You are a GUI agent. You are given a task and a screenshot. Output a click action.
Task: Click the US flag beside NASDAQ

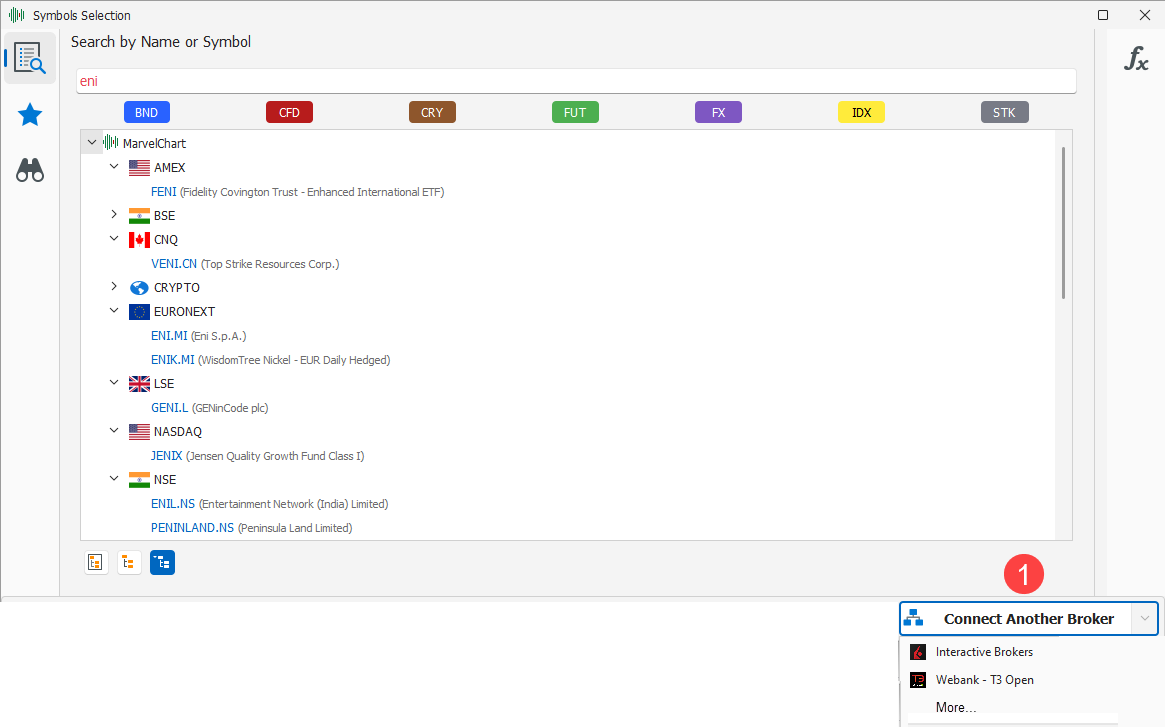139,432
